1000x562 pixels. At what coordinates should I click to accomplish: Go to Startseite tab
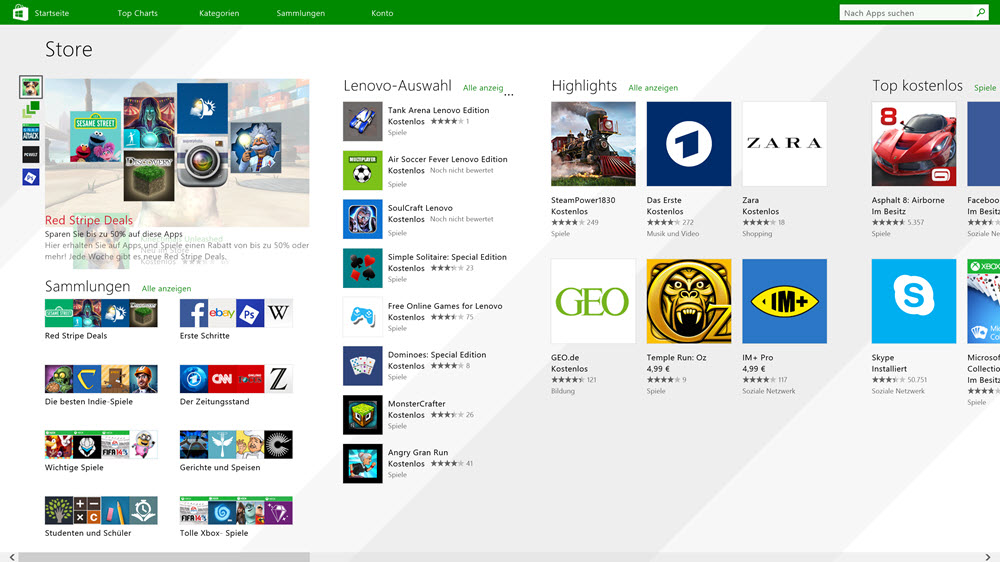[52, 13]
